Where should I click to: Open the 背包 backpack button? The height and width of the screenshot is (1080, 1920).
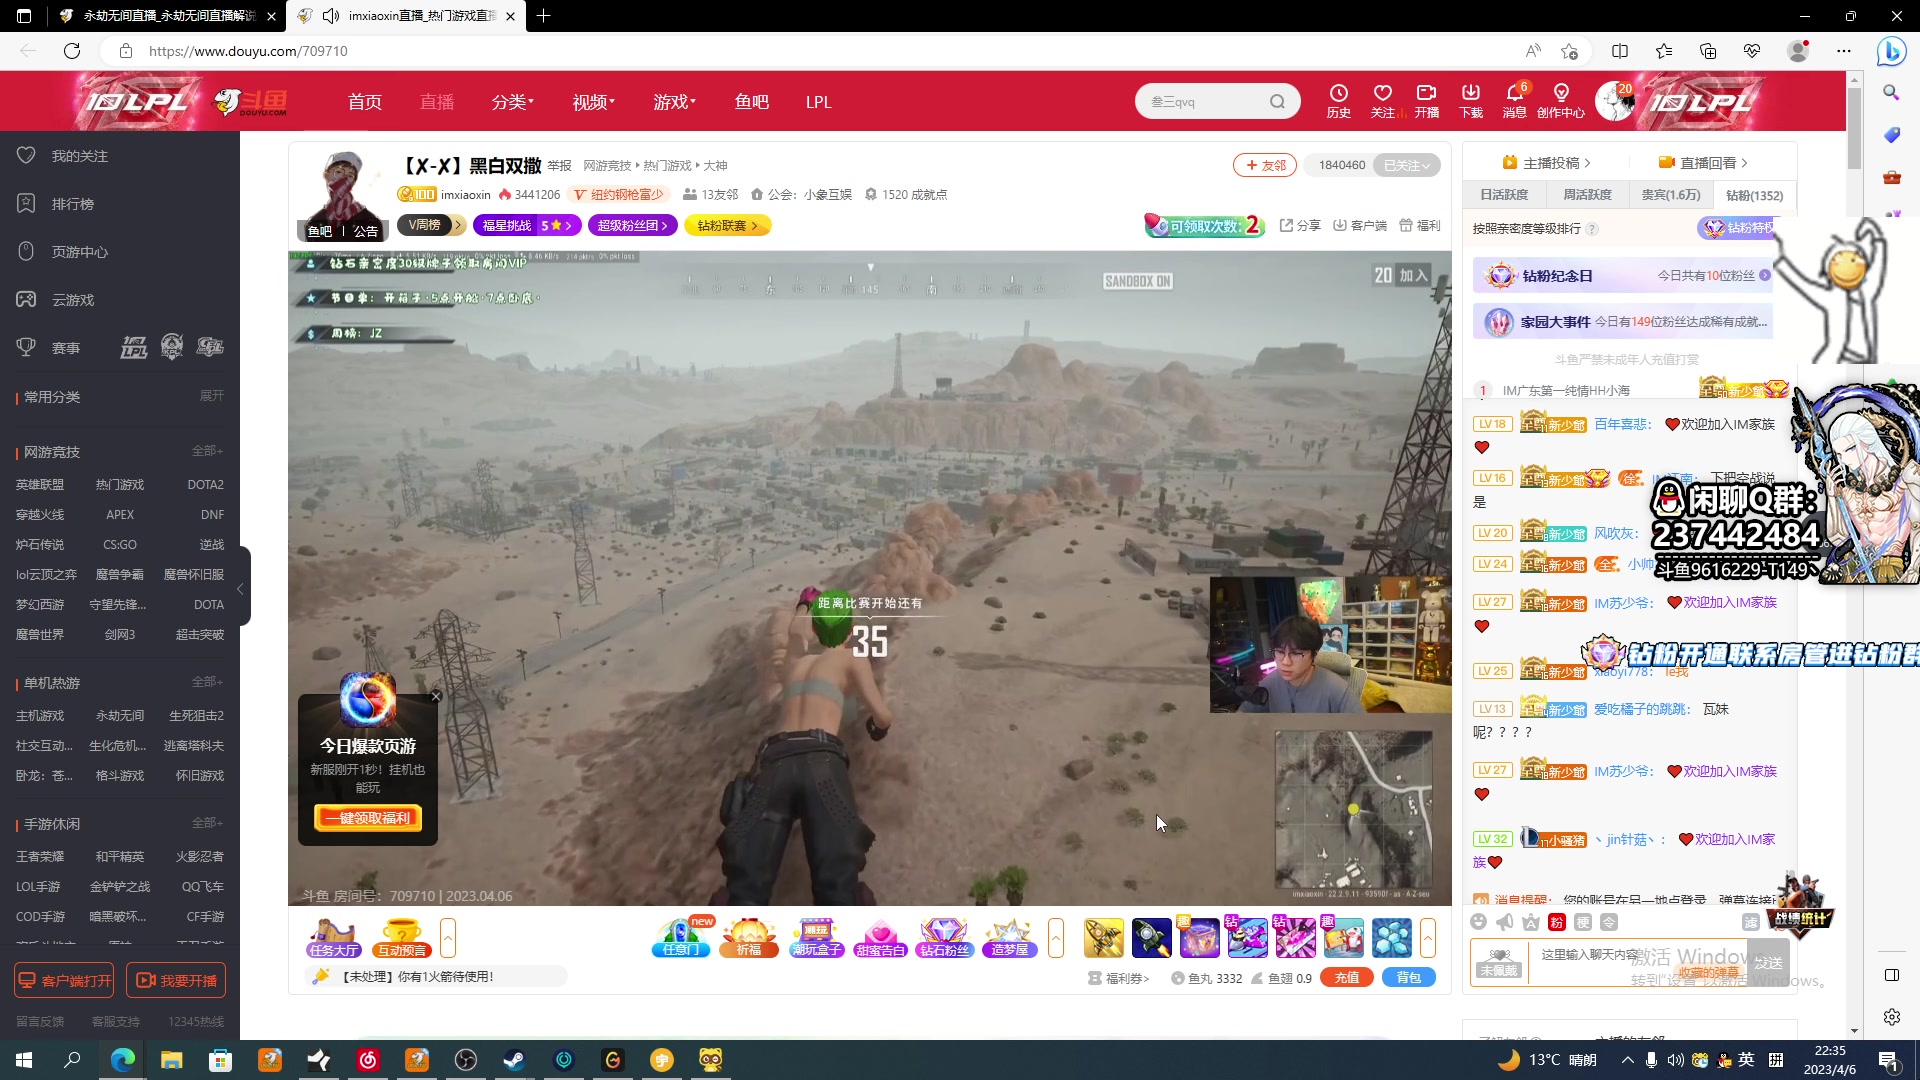1409,977
